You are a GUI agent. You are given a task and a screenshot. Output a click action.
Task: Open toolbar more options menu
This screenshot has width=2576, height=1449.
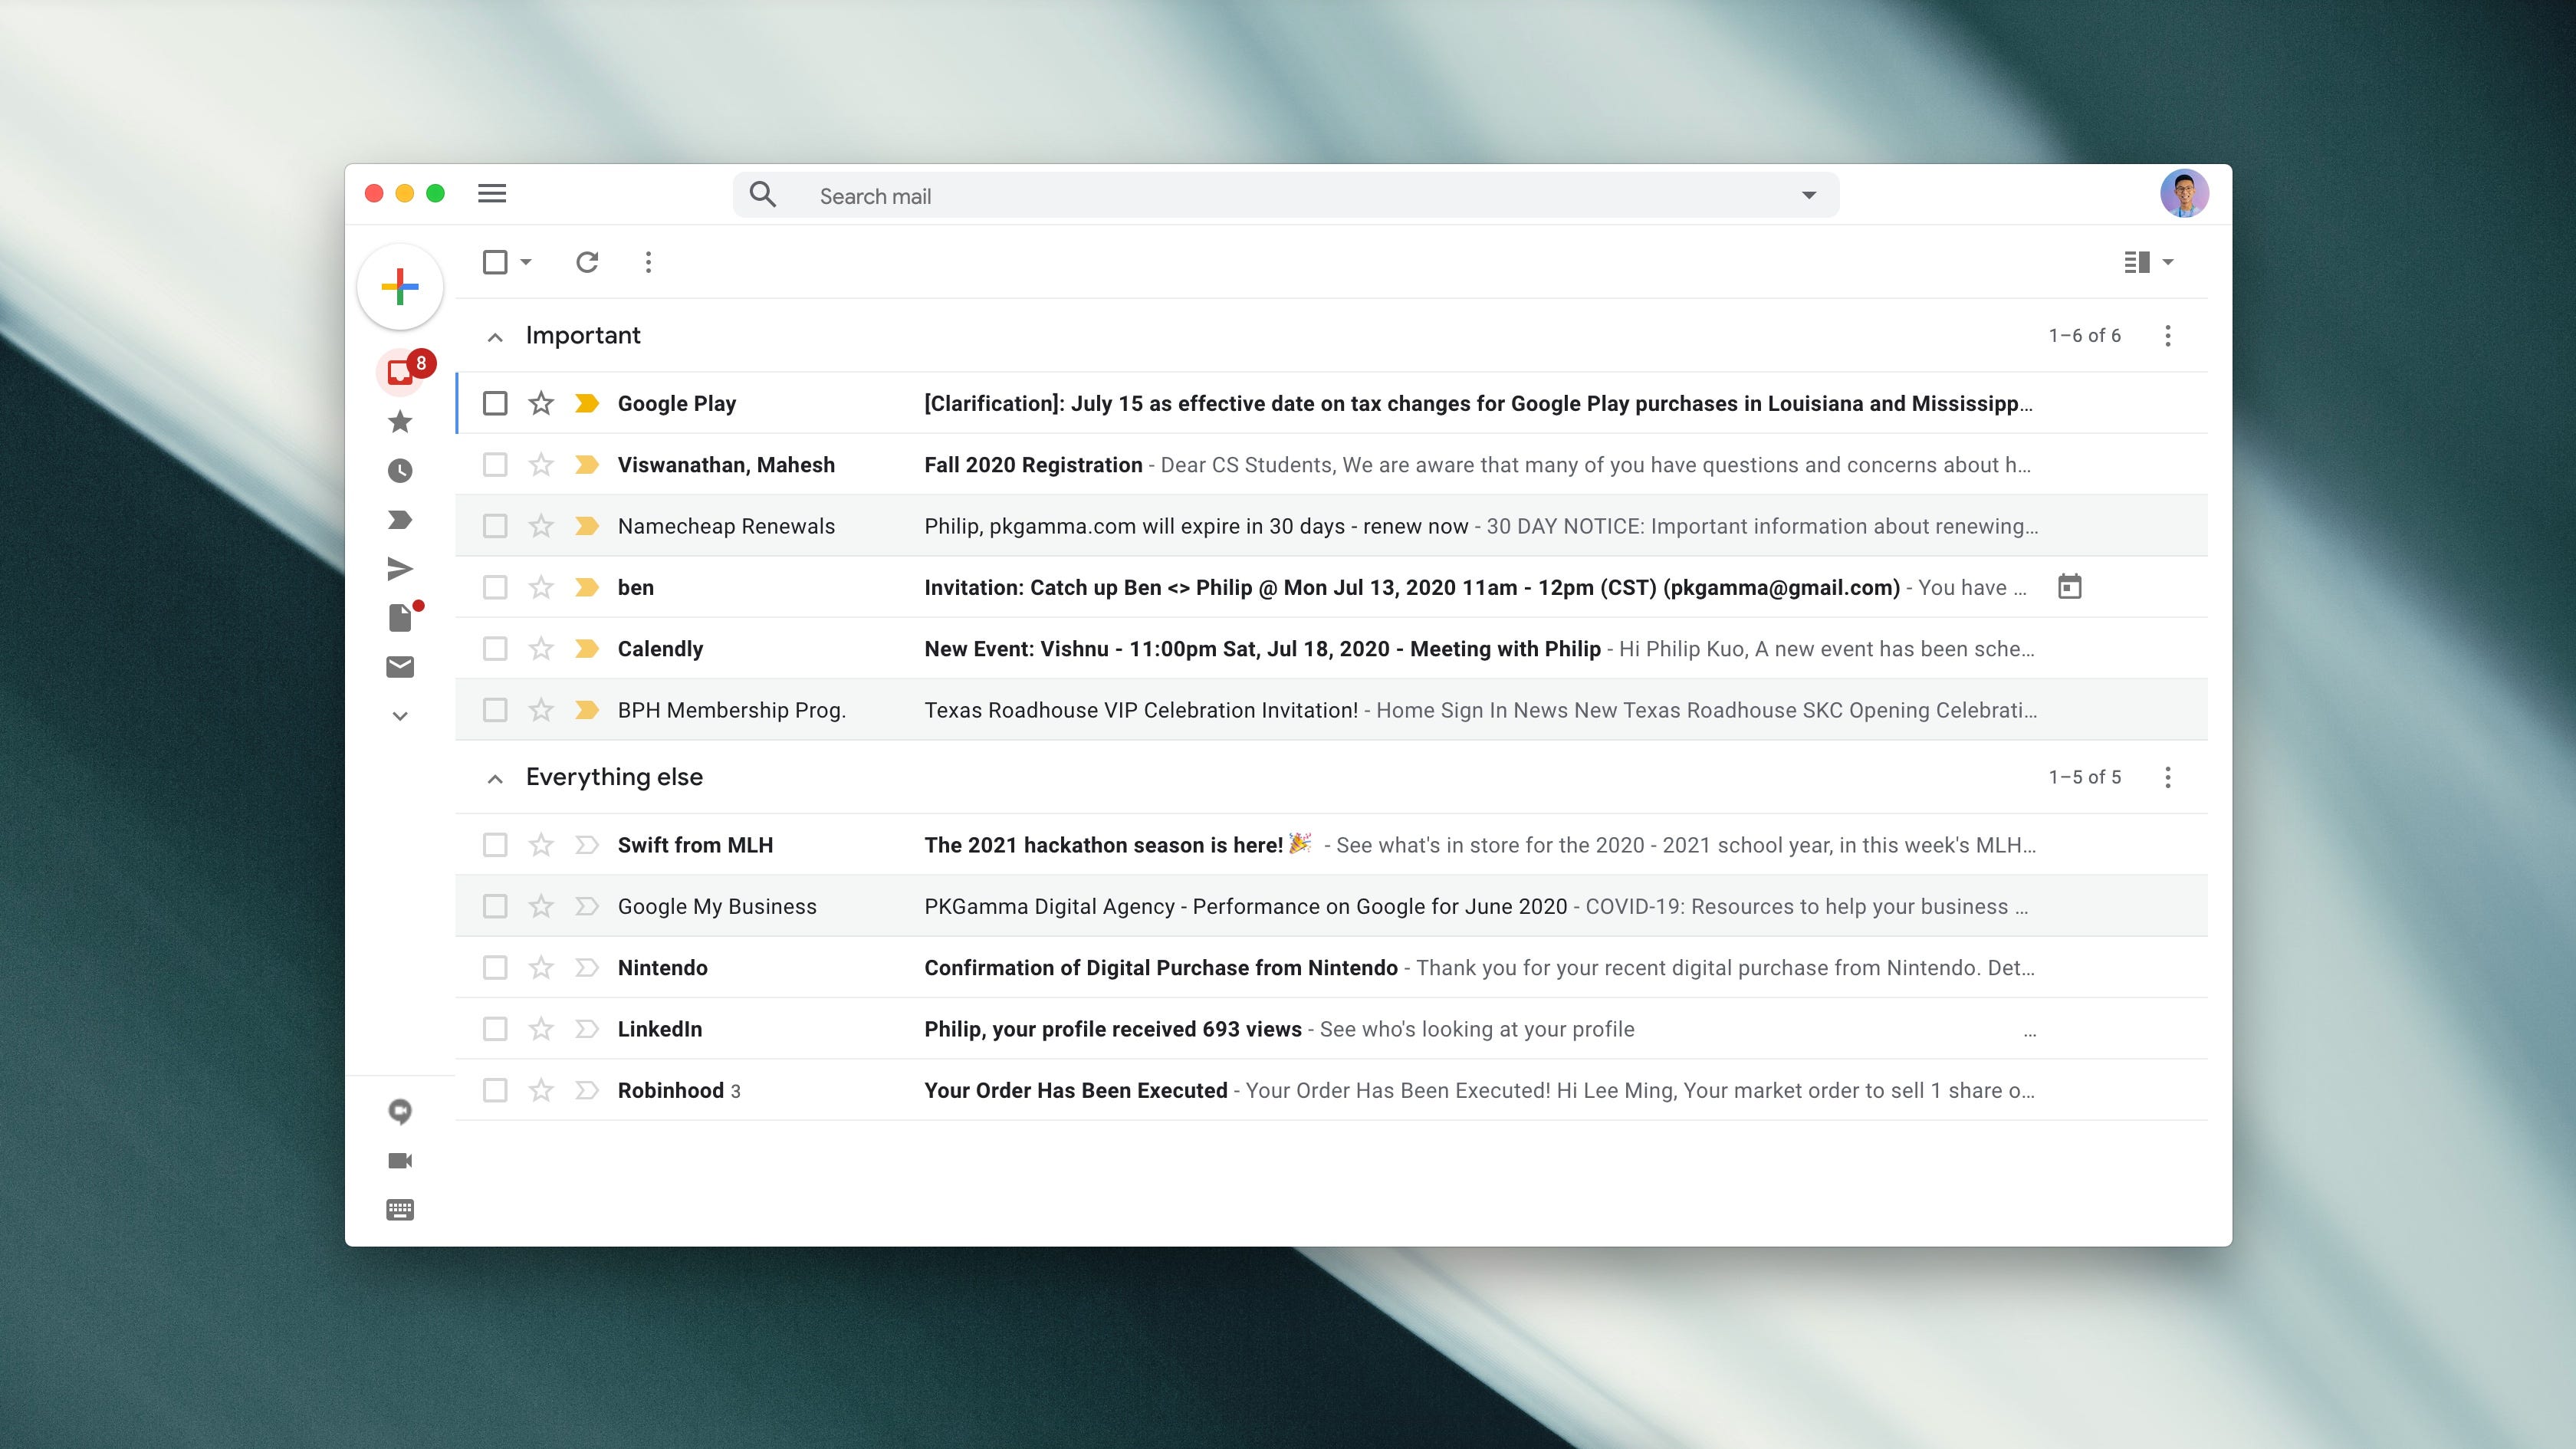649,262
